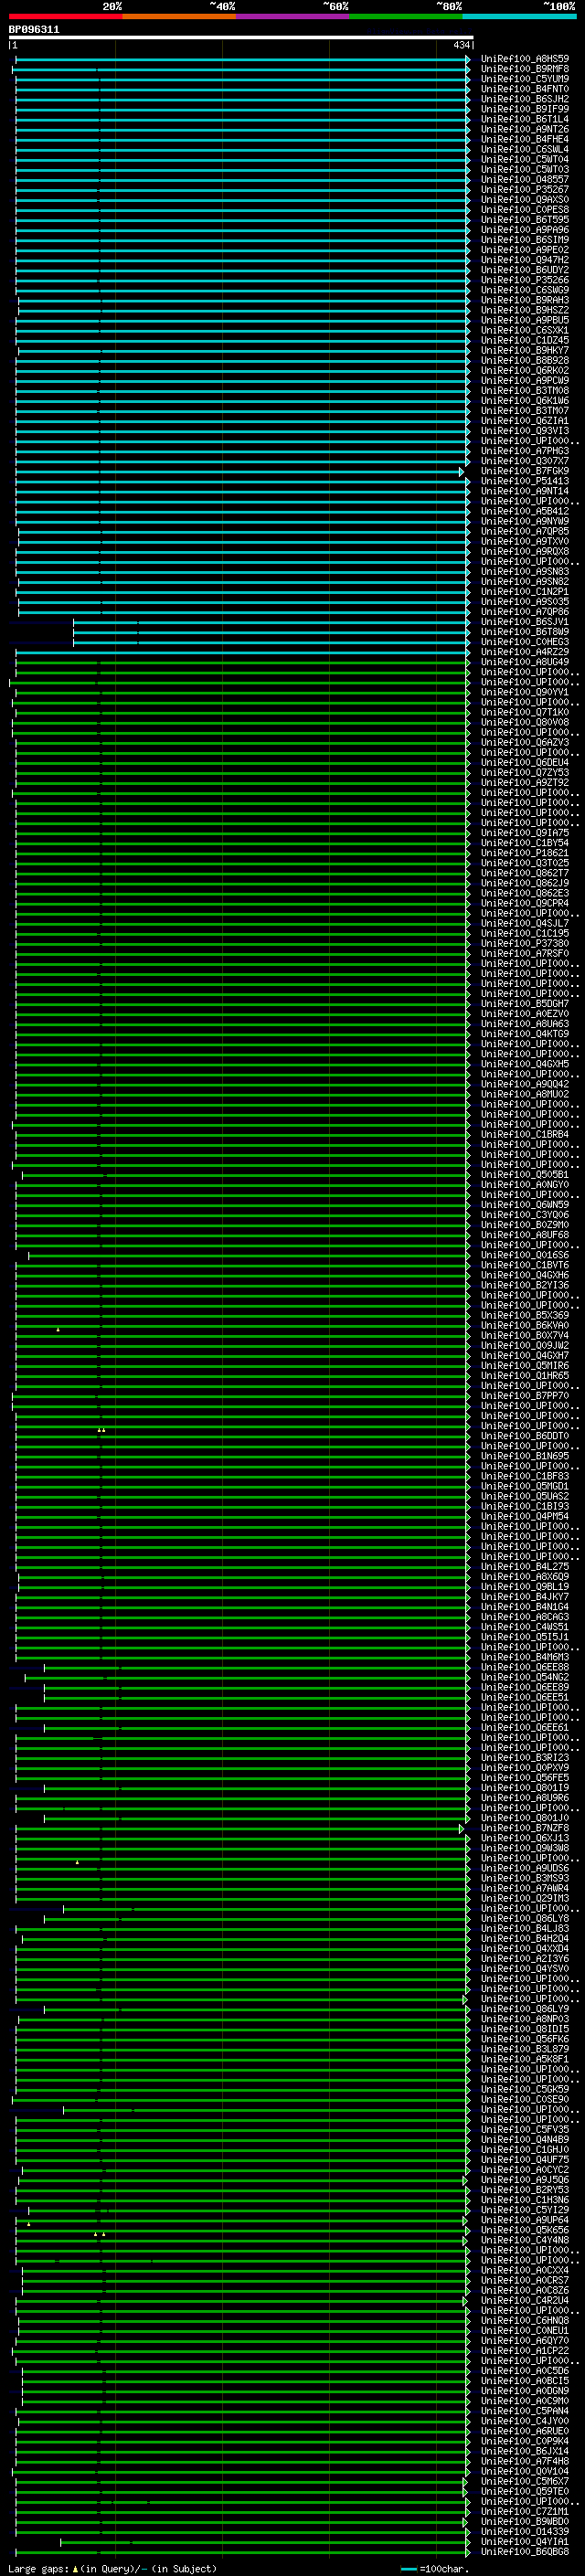Click the UniRef100_O48557 label
585x2576 pixels.
[x=525, y=180]
